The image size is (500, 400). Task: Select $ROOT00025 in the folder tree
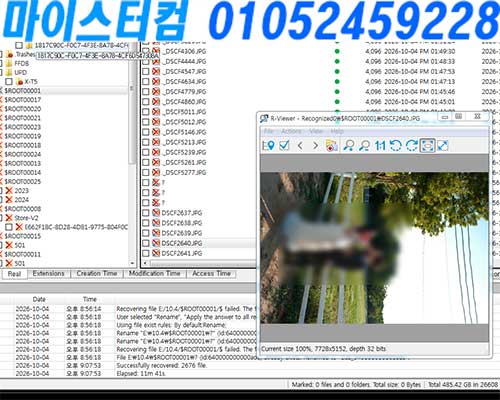click(22, 182)
